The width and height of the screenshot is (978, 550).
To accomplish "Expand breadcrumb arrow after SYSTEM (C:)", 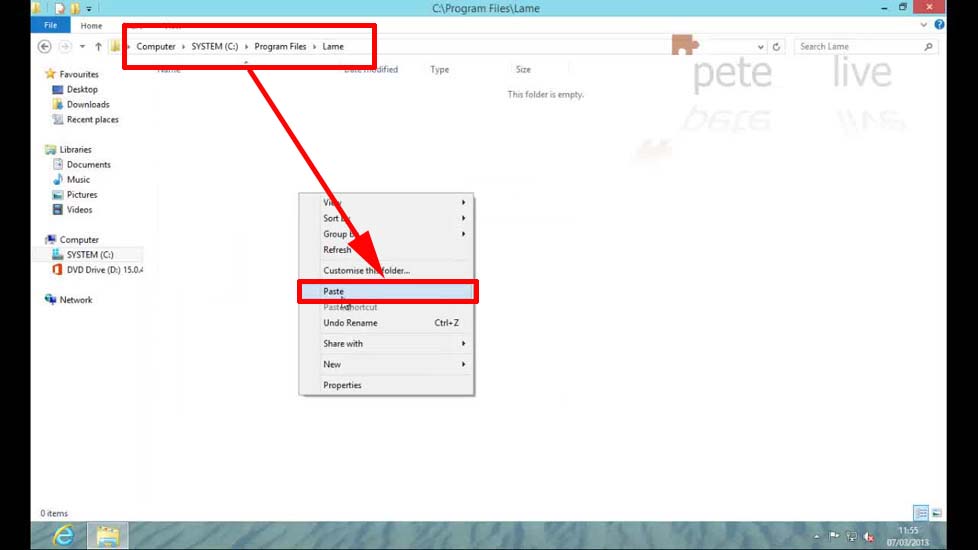I will click(246, 47).
